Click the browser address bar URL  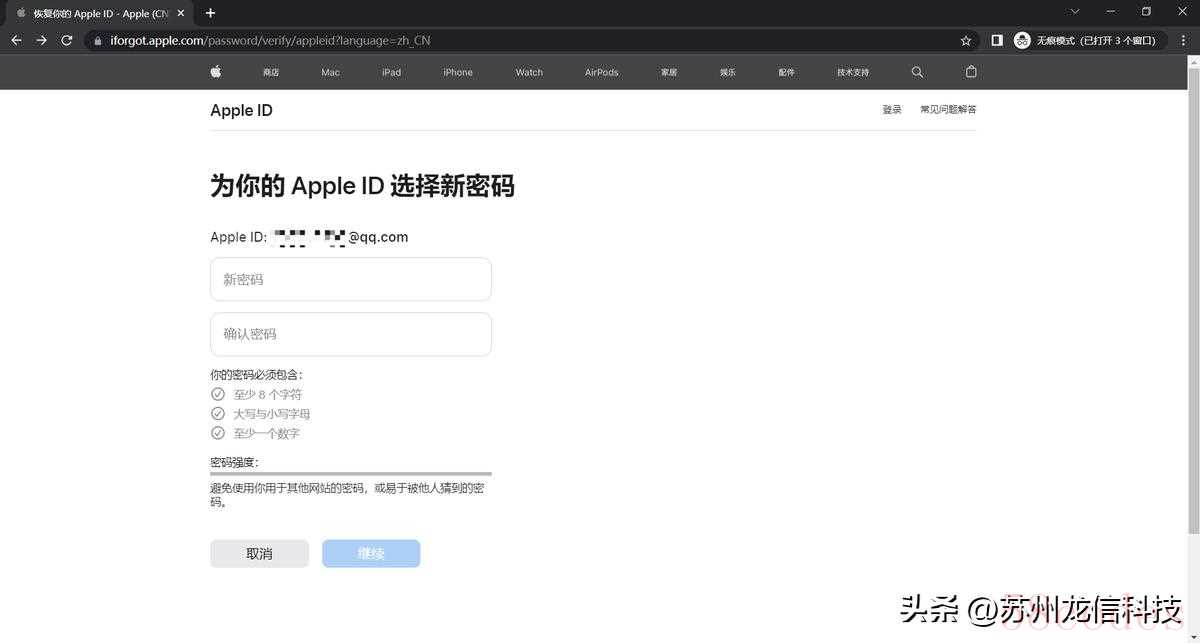point(270,41)
